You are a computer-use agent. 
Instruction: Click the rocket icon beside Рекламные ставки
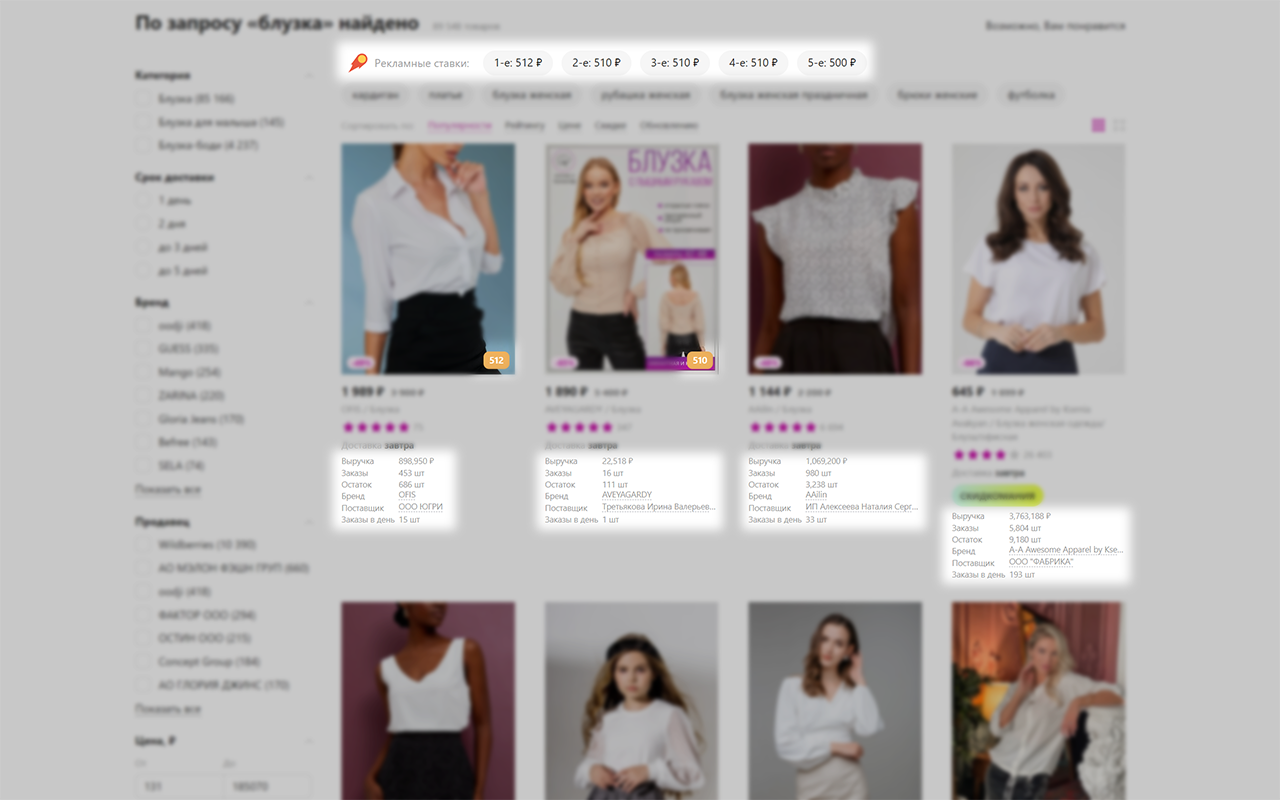[357, 63]
